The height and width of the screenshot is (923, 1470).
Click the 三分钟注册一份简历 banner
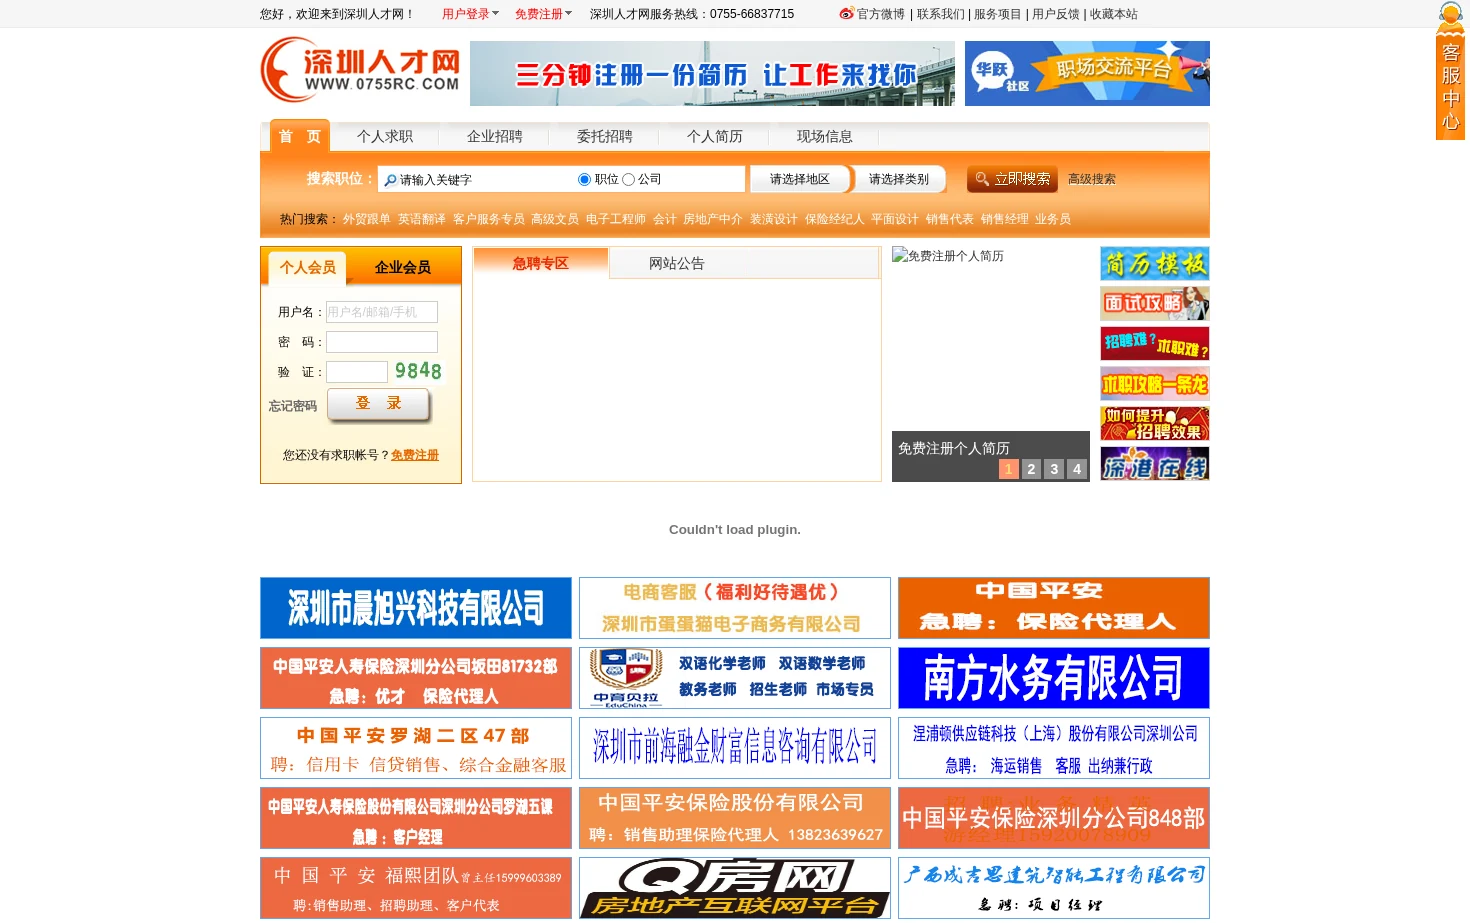[x=712, y=73]
